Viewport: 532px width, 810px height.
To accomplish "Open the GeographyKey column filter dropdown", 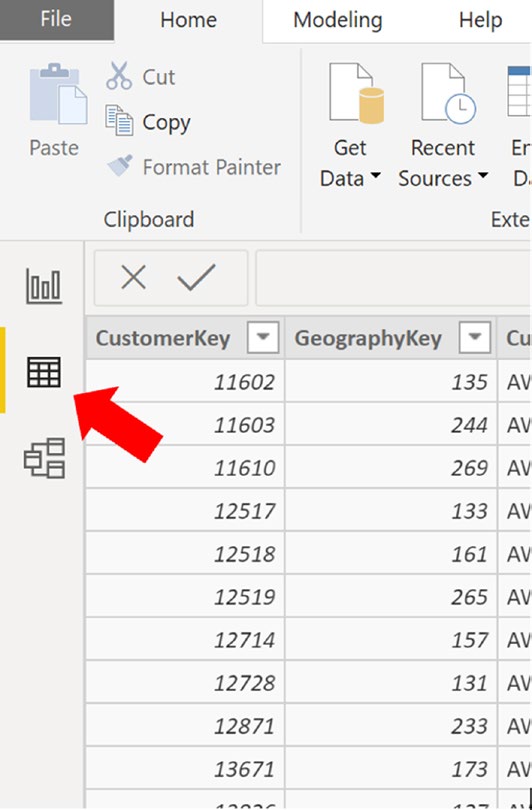I will tap(474, 337).
